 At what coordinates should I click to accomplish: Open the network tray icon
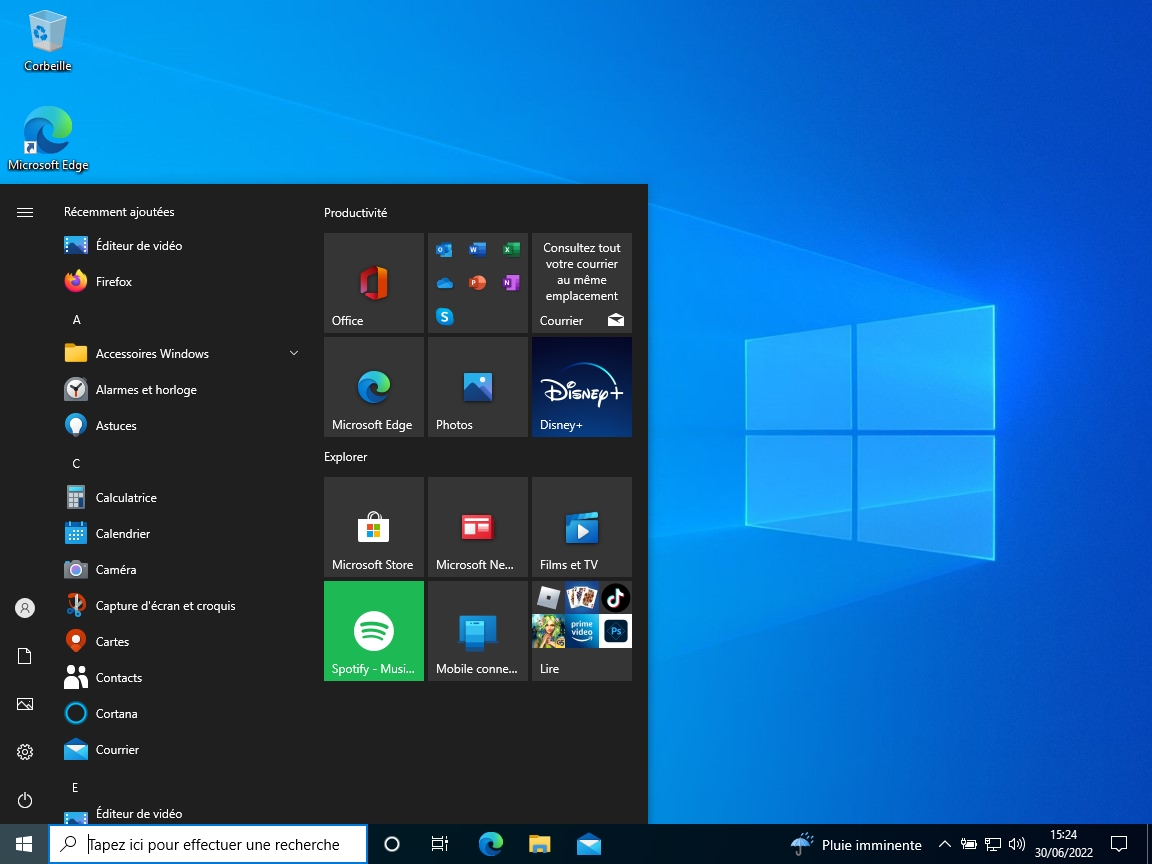993,844
